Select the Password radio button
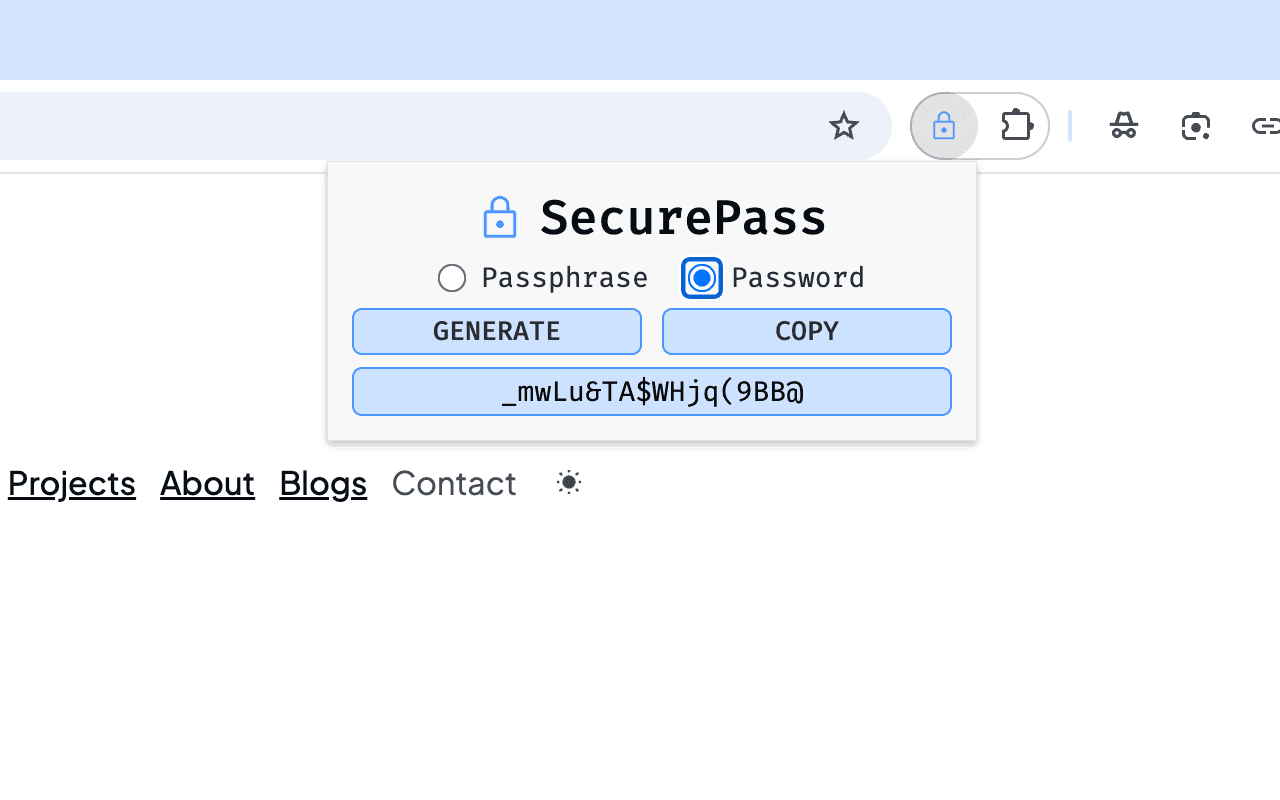Viewport: 1280px width, 800px height. 701,278
